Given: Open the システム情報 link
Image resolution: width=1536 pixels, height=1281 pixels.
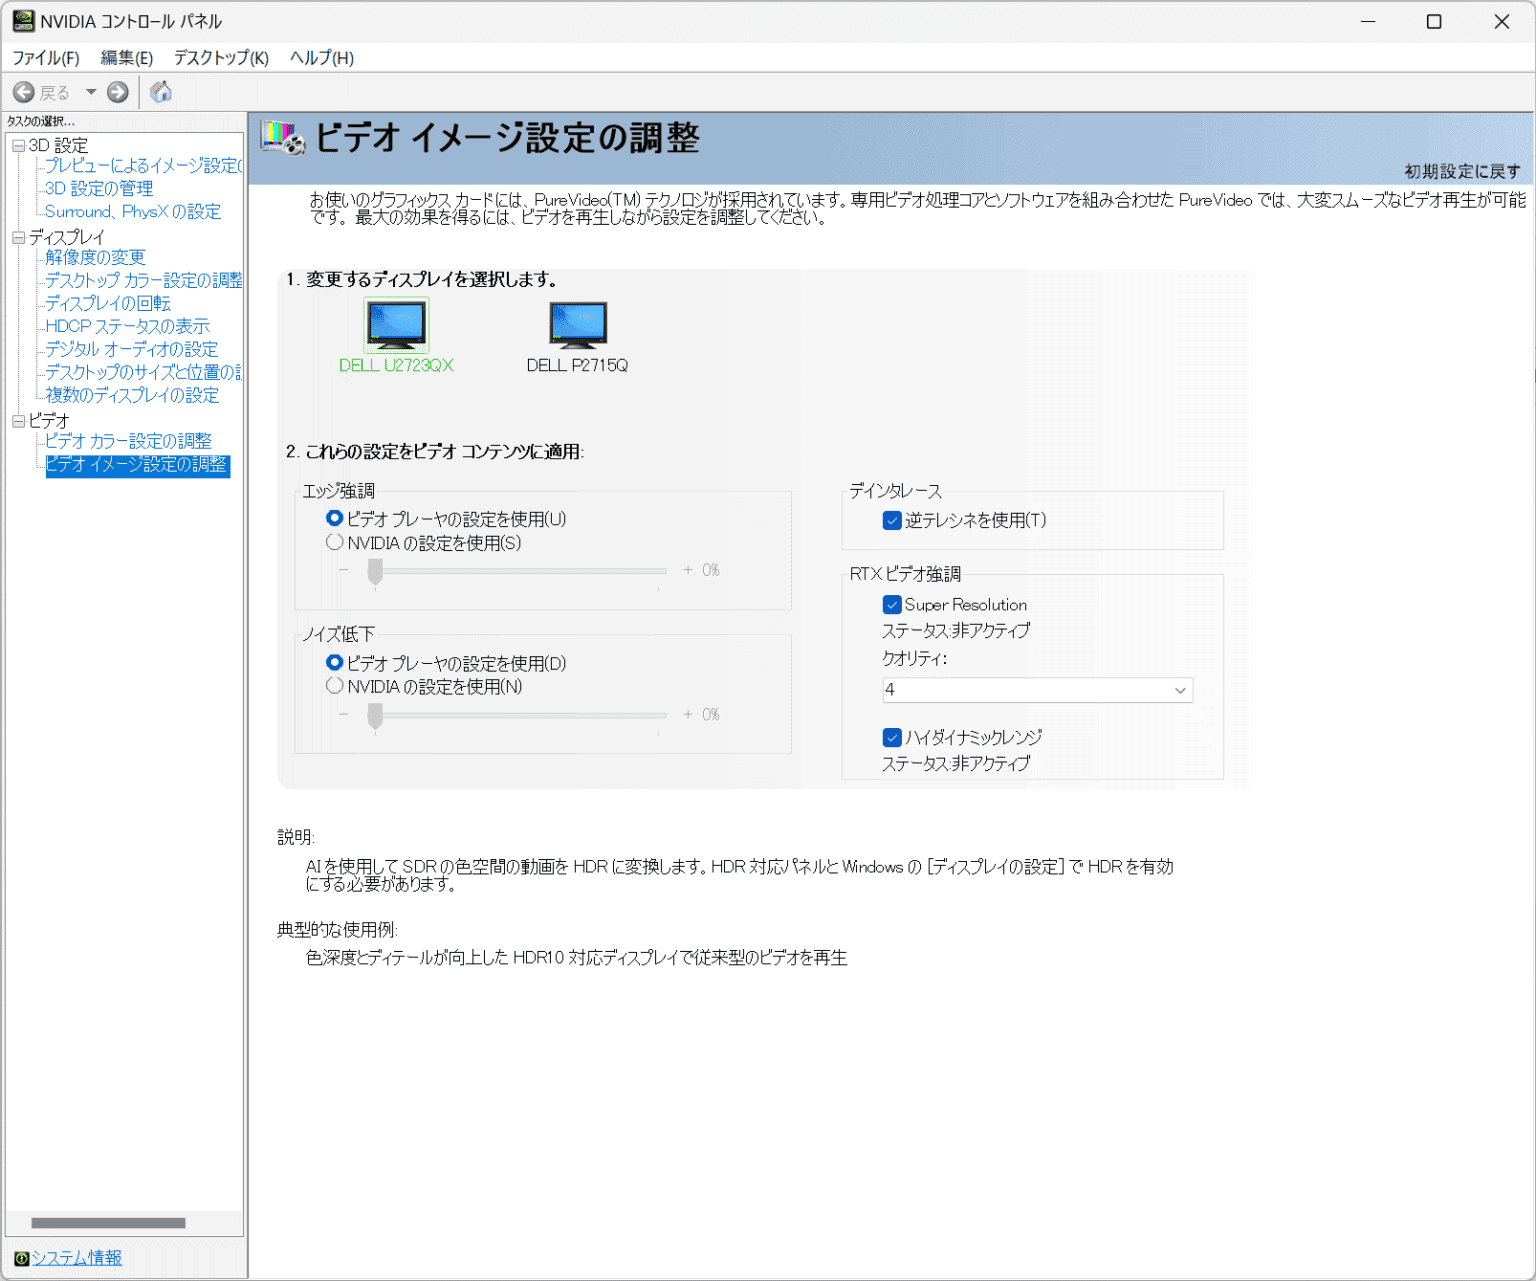Looking at the screenshot, I should tap(77, 1258).
